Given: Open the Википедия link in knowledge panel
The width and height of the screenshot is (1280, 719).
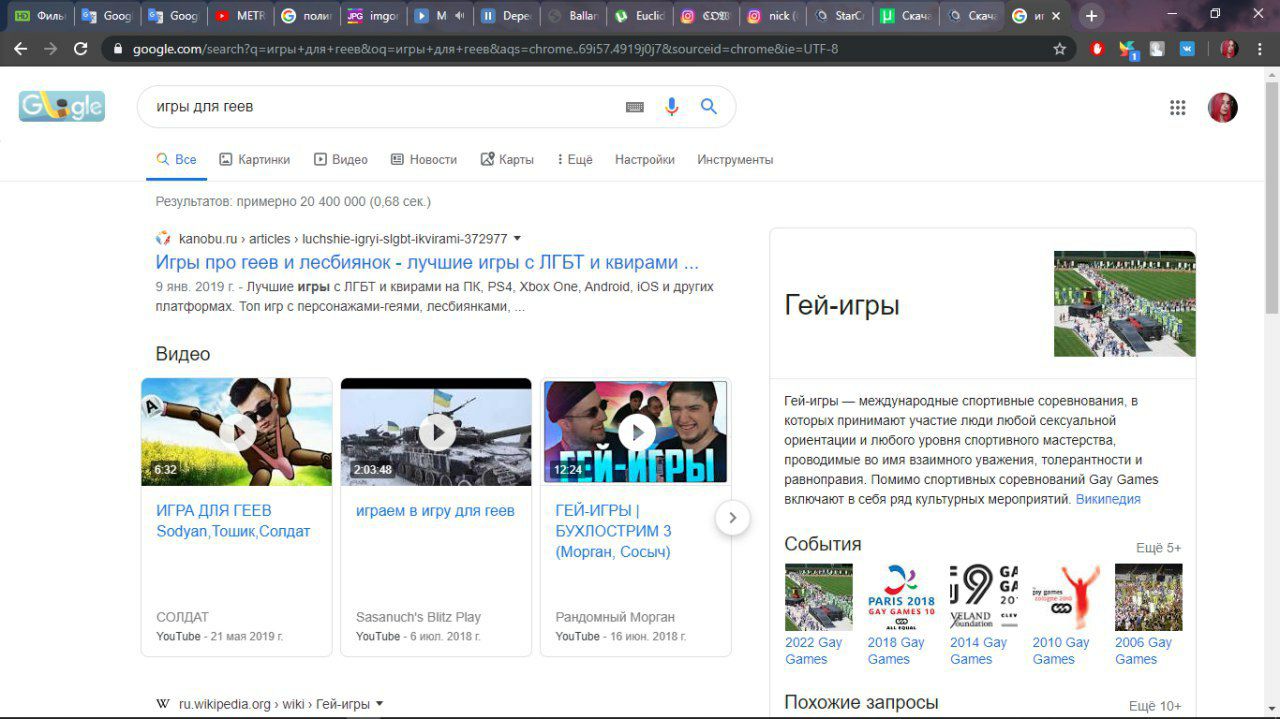Looking at the screenshot, I should pos(1108,499).
